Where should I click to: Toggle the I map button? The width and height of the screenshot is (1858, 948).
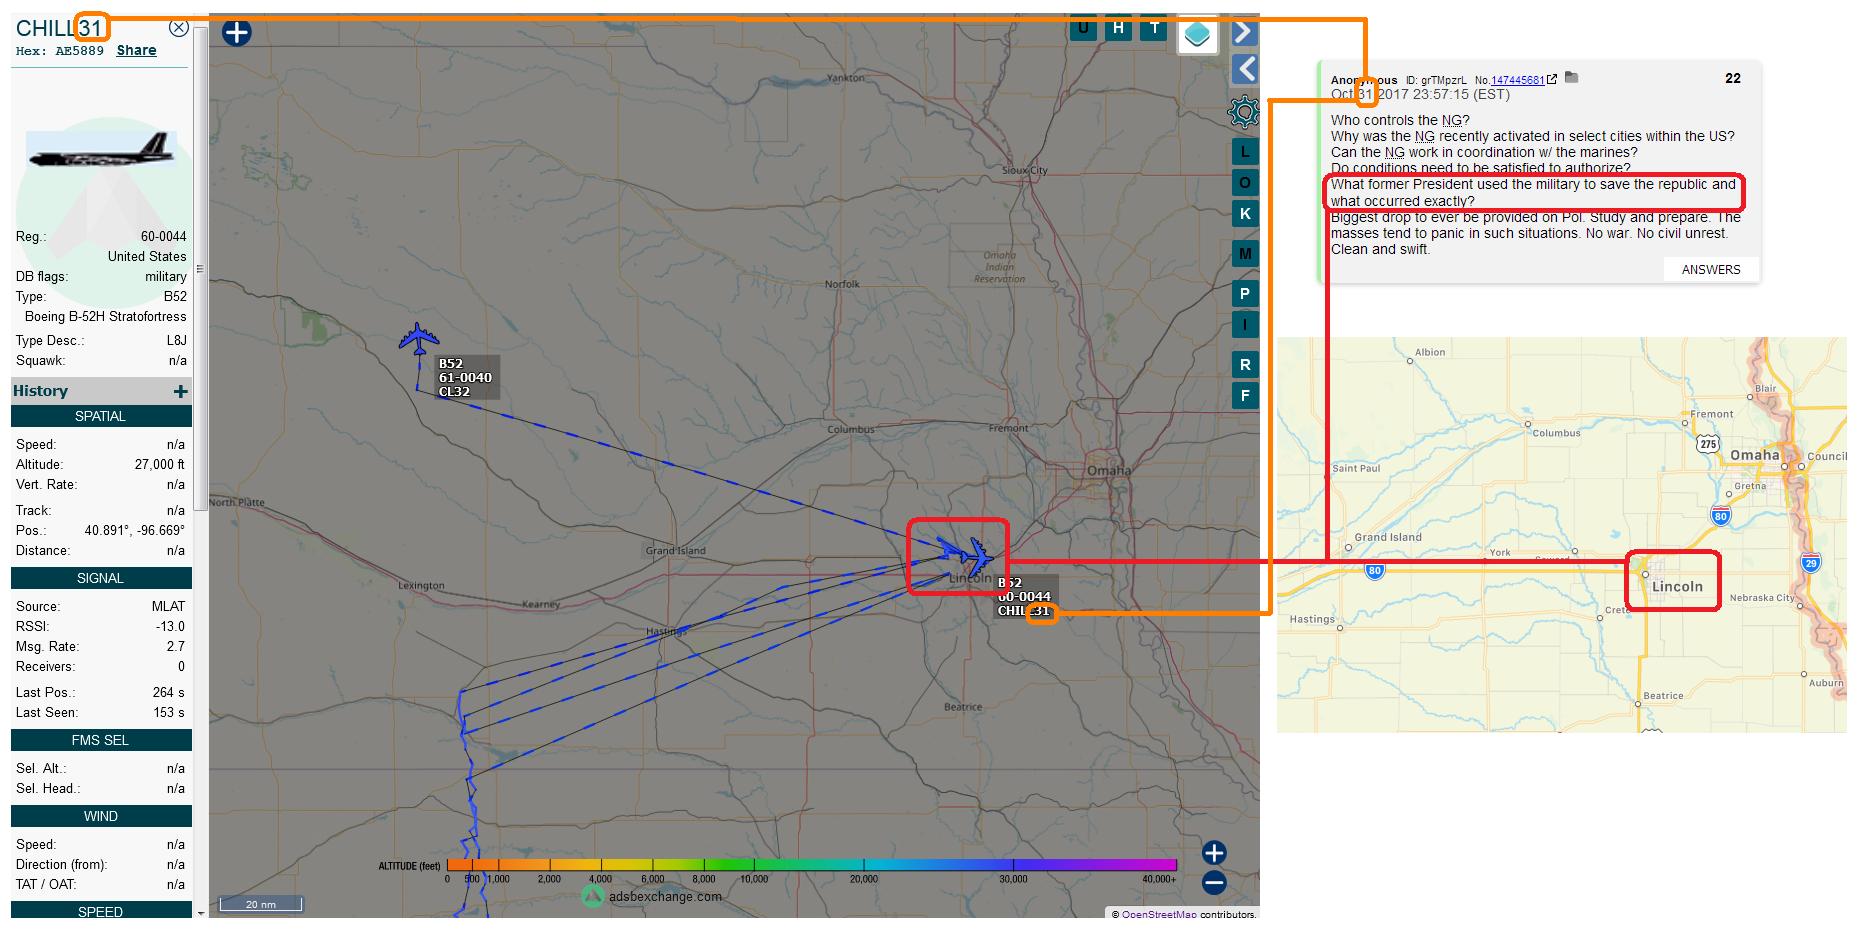coord(1245,325)
